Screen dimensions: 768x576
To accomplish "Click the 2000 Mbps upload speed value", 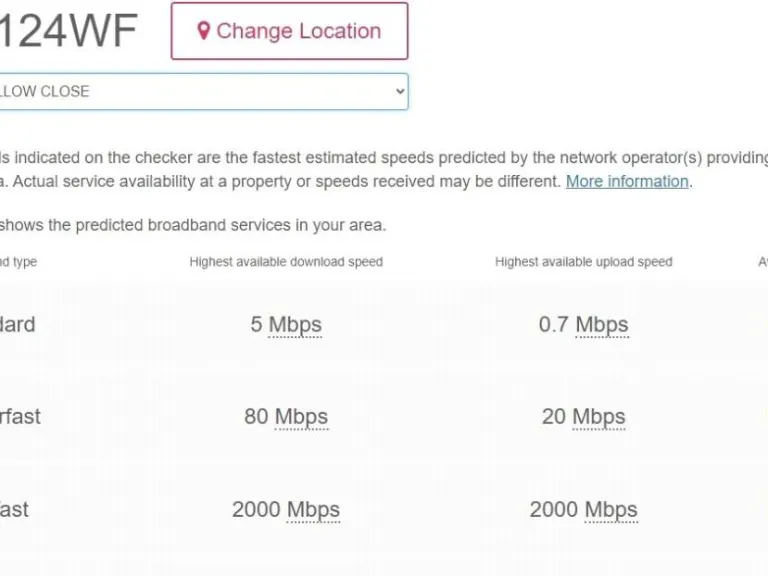I will [583, 510].
